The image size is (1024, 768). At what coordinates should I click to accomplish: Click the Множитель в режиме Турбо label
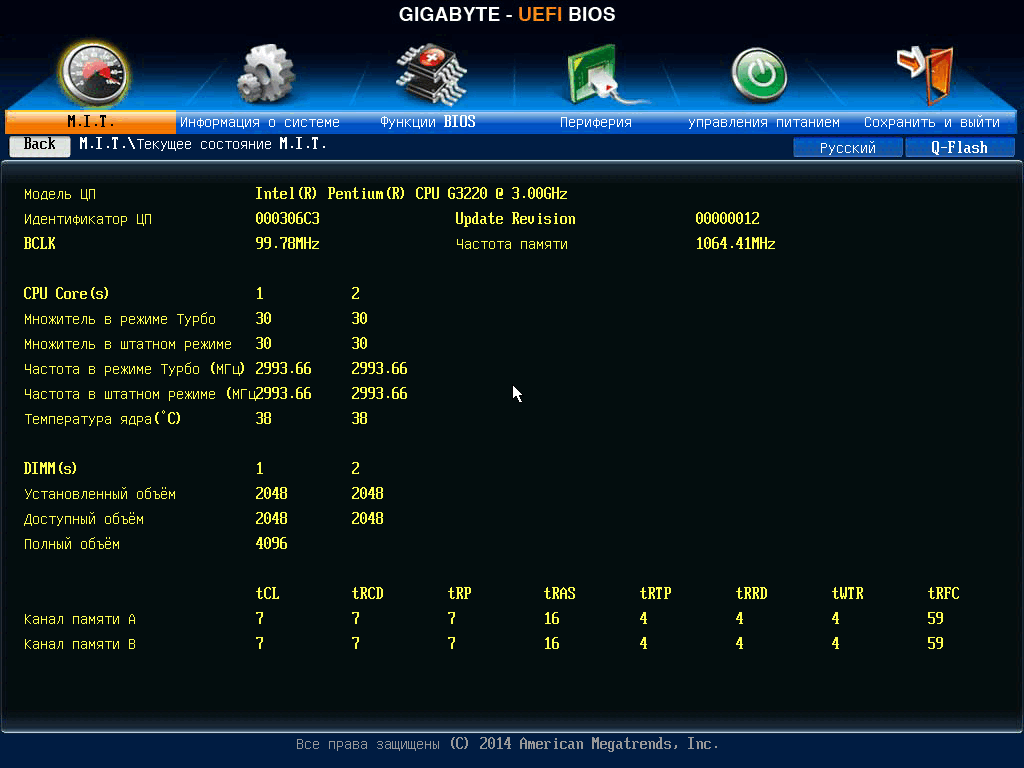coord(120,319)
